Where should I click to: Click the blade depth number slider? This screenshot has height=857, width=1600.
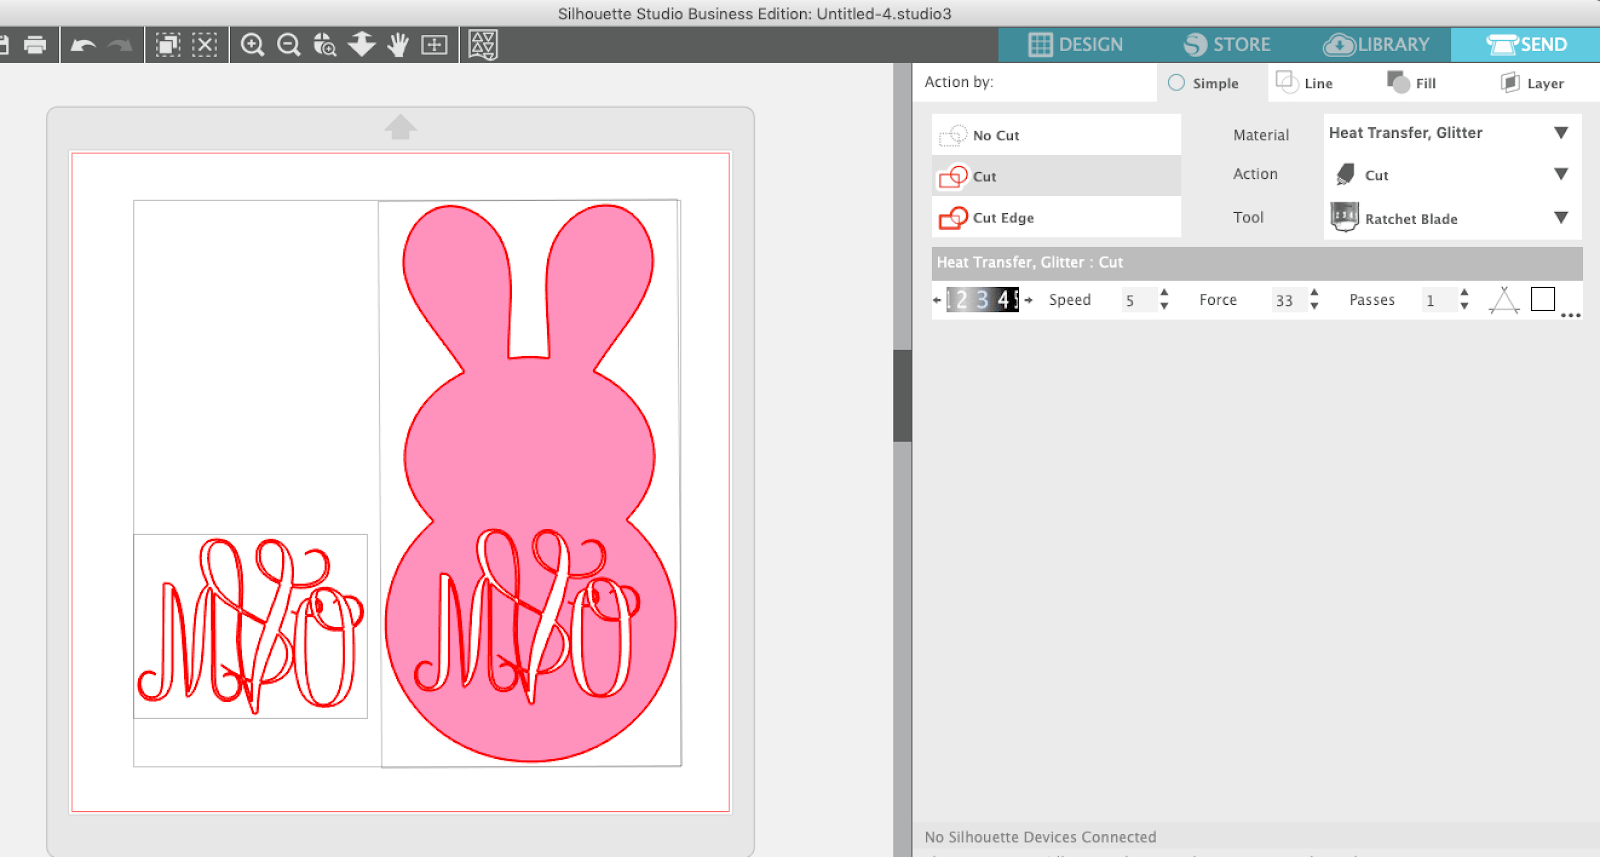[x=982, y=300]
